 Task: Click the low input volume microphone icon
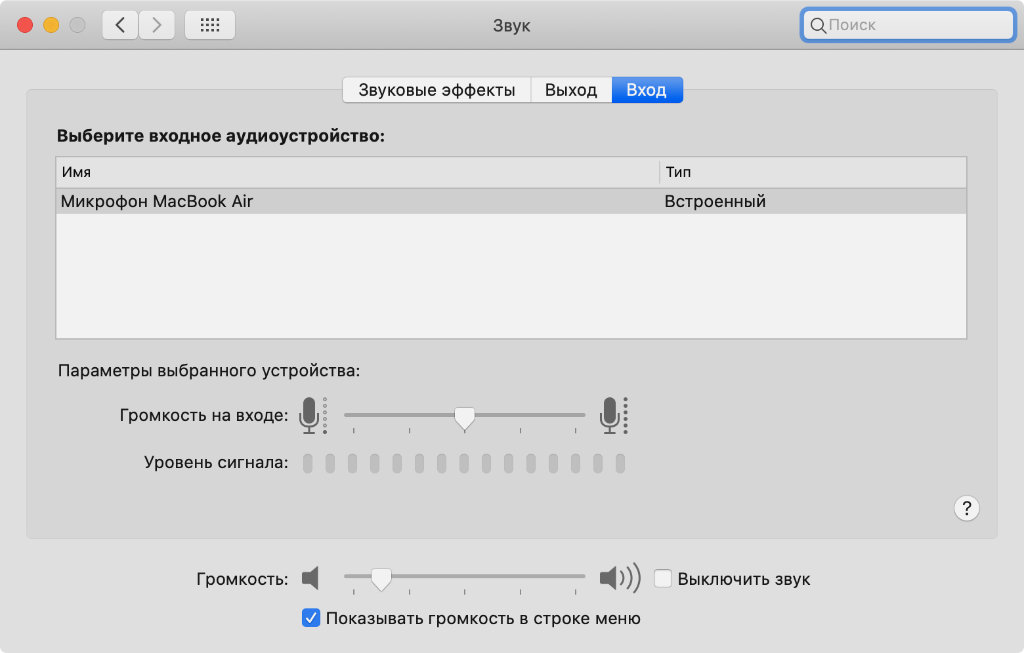312,414
